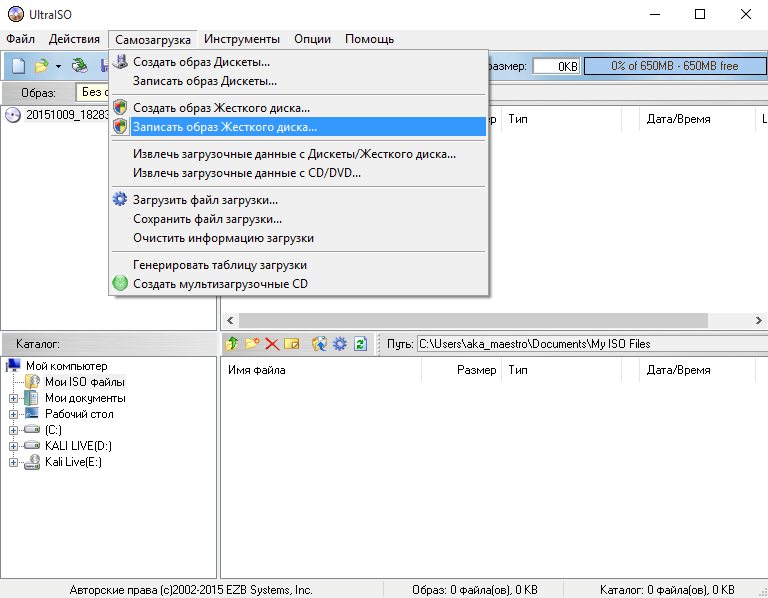Click the Up folder icon in catalog toolbar
768x598 pixels.
coord(232,344)
